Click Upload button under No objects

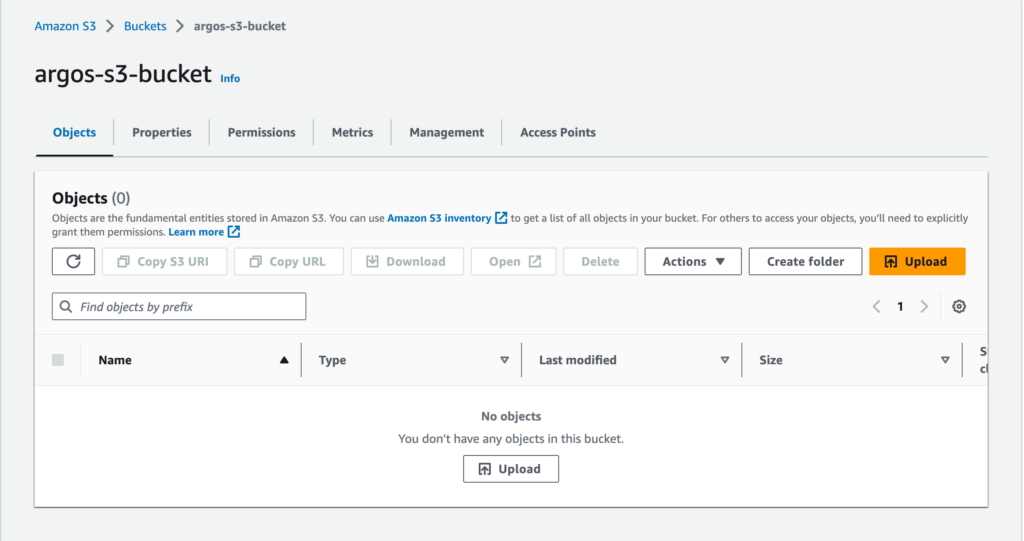510,469
